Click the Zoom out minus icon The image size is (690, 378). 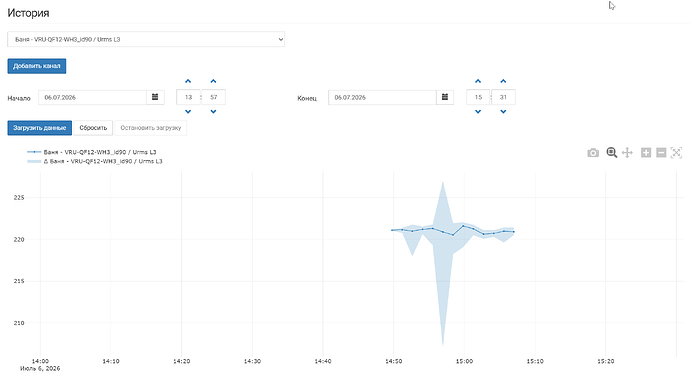[661, 153]
